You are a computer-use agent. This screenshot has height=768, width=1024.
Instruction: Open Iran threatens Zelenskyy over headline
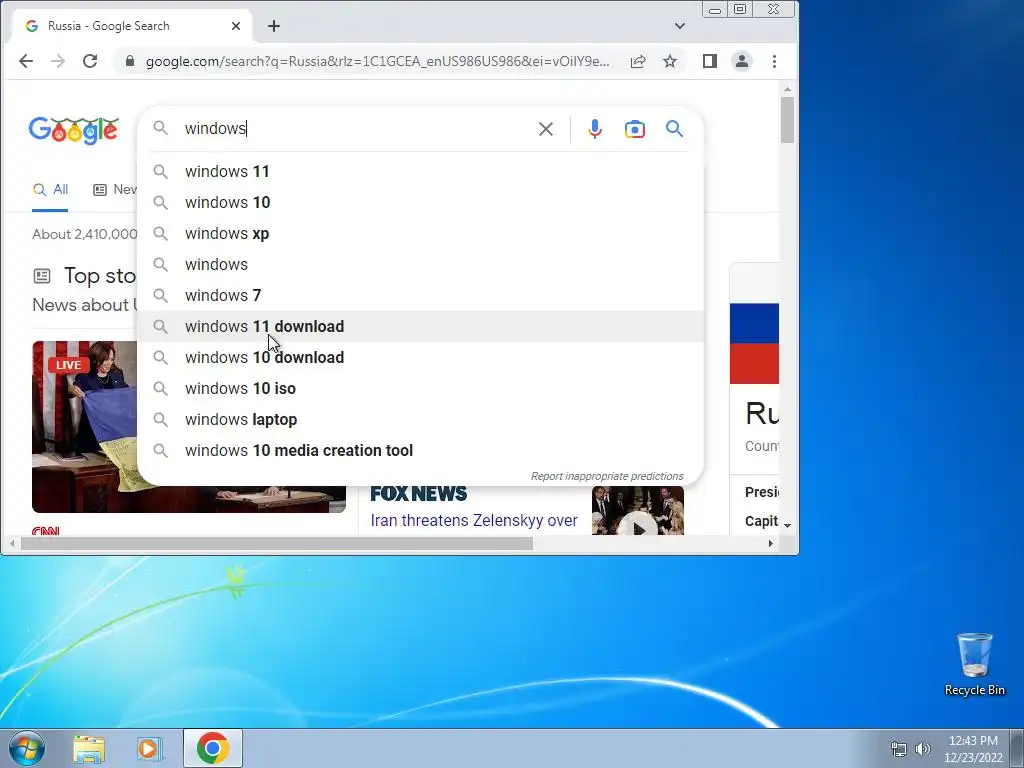(x=473, y=520)
